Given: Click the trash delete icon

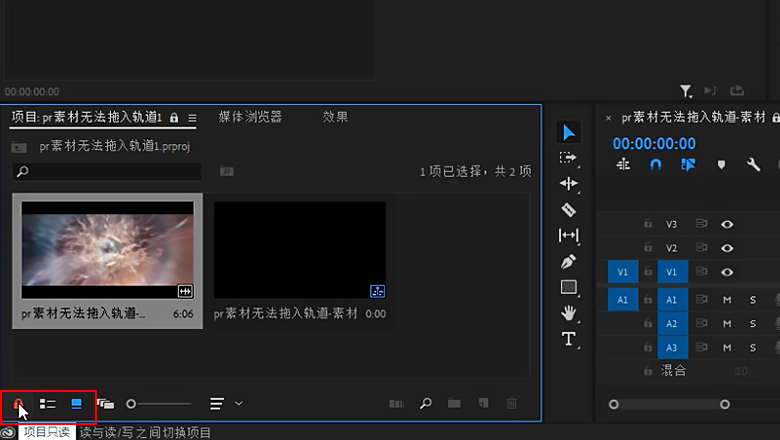Looking at the screenshot, I should point(511,403).
